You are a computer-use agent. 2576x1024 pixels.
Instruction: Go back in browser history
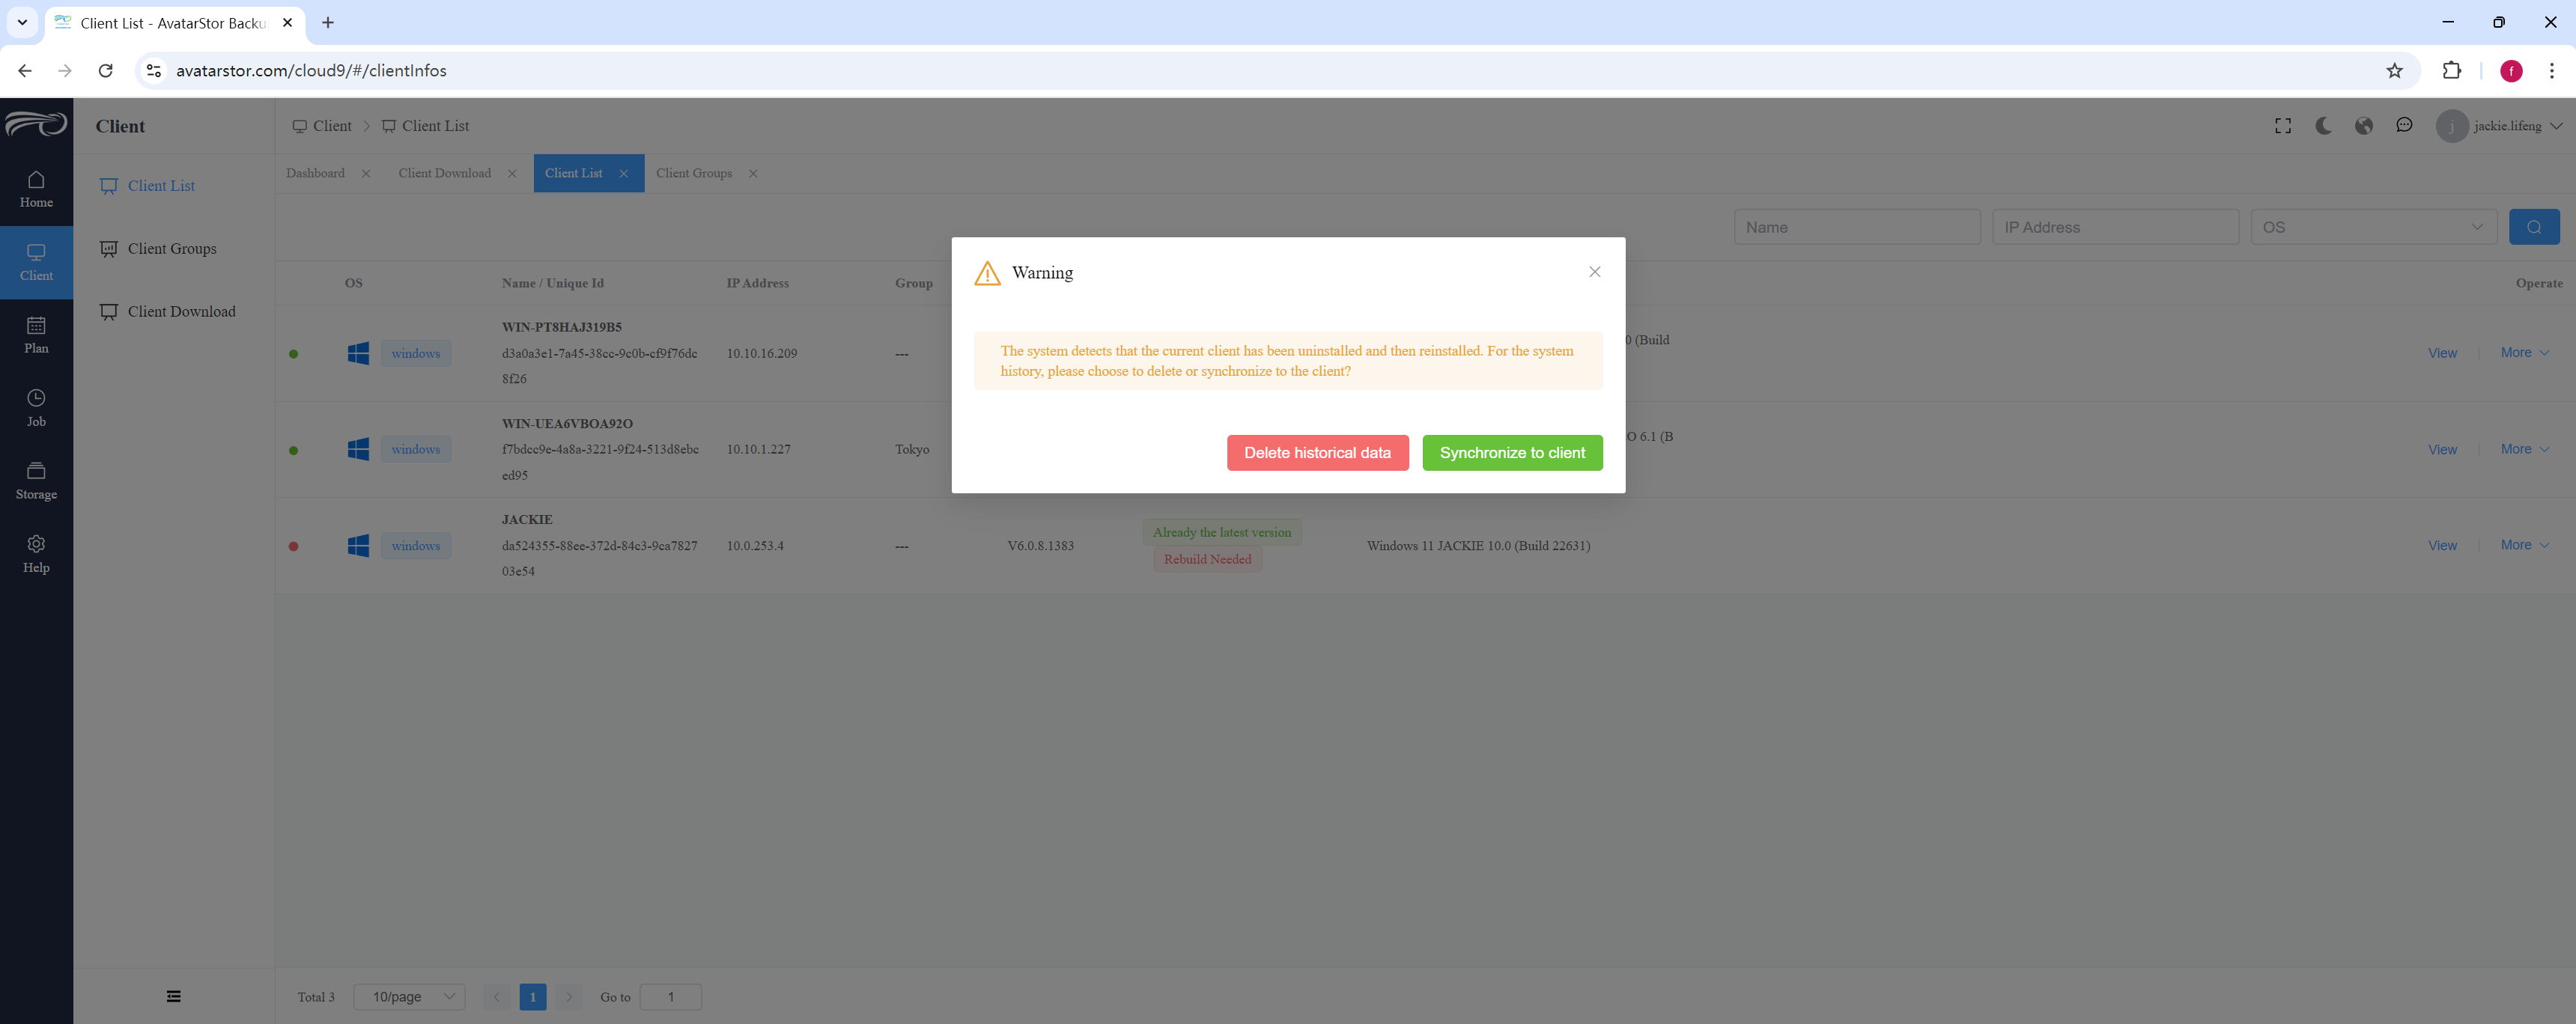(25, 71)
